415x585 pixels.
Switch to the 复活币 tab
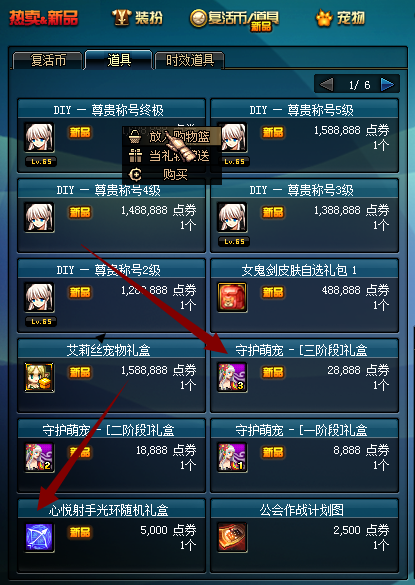tap(48, 60)
